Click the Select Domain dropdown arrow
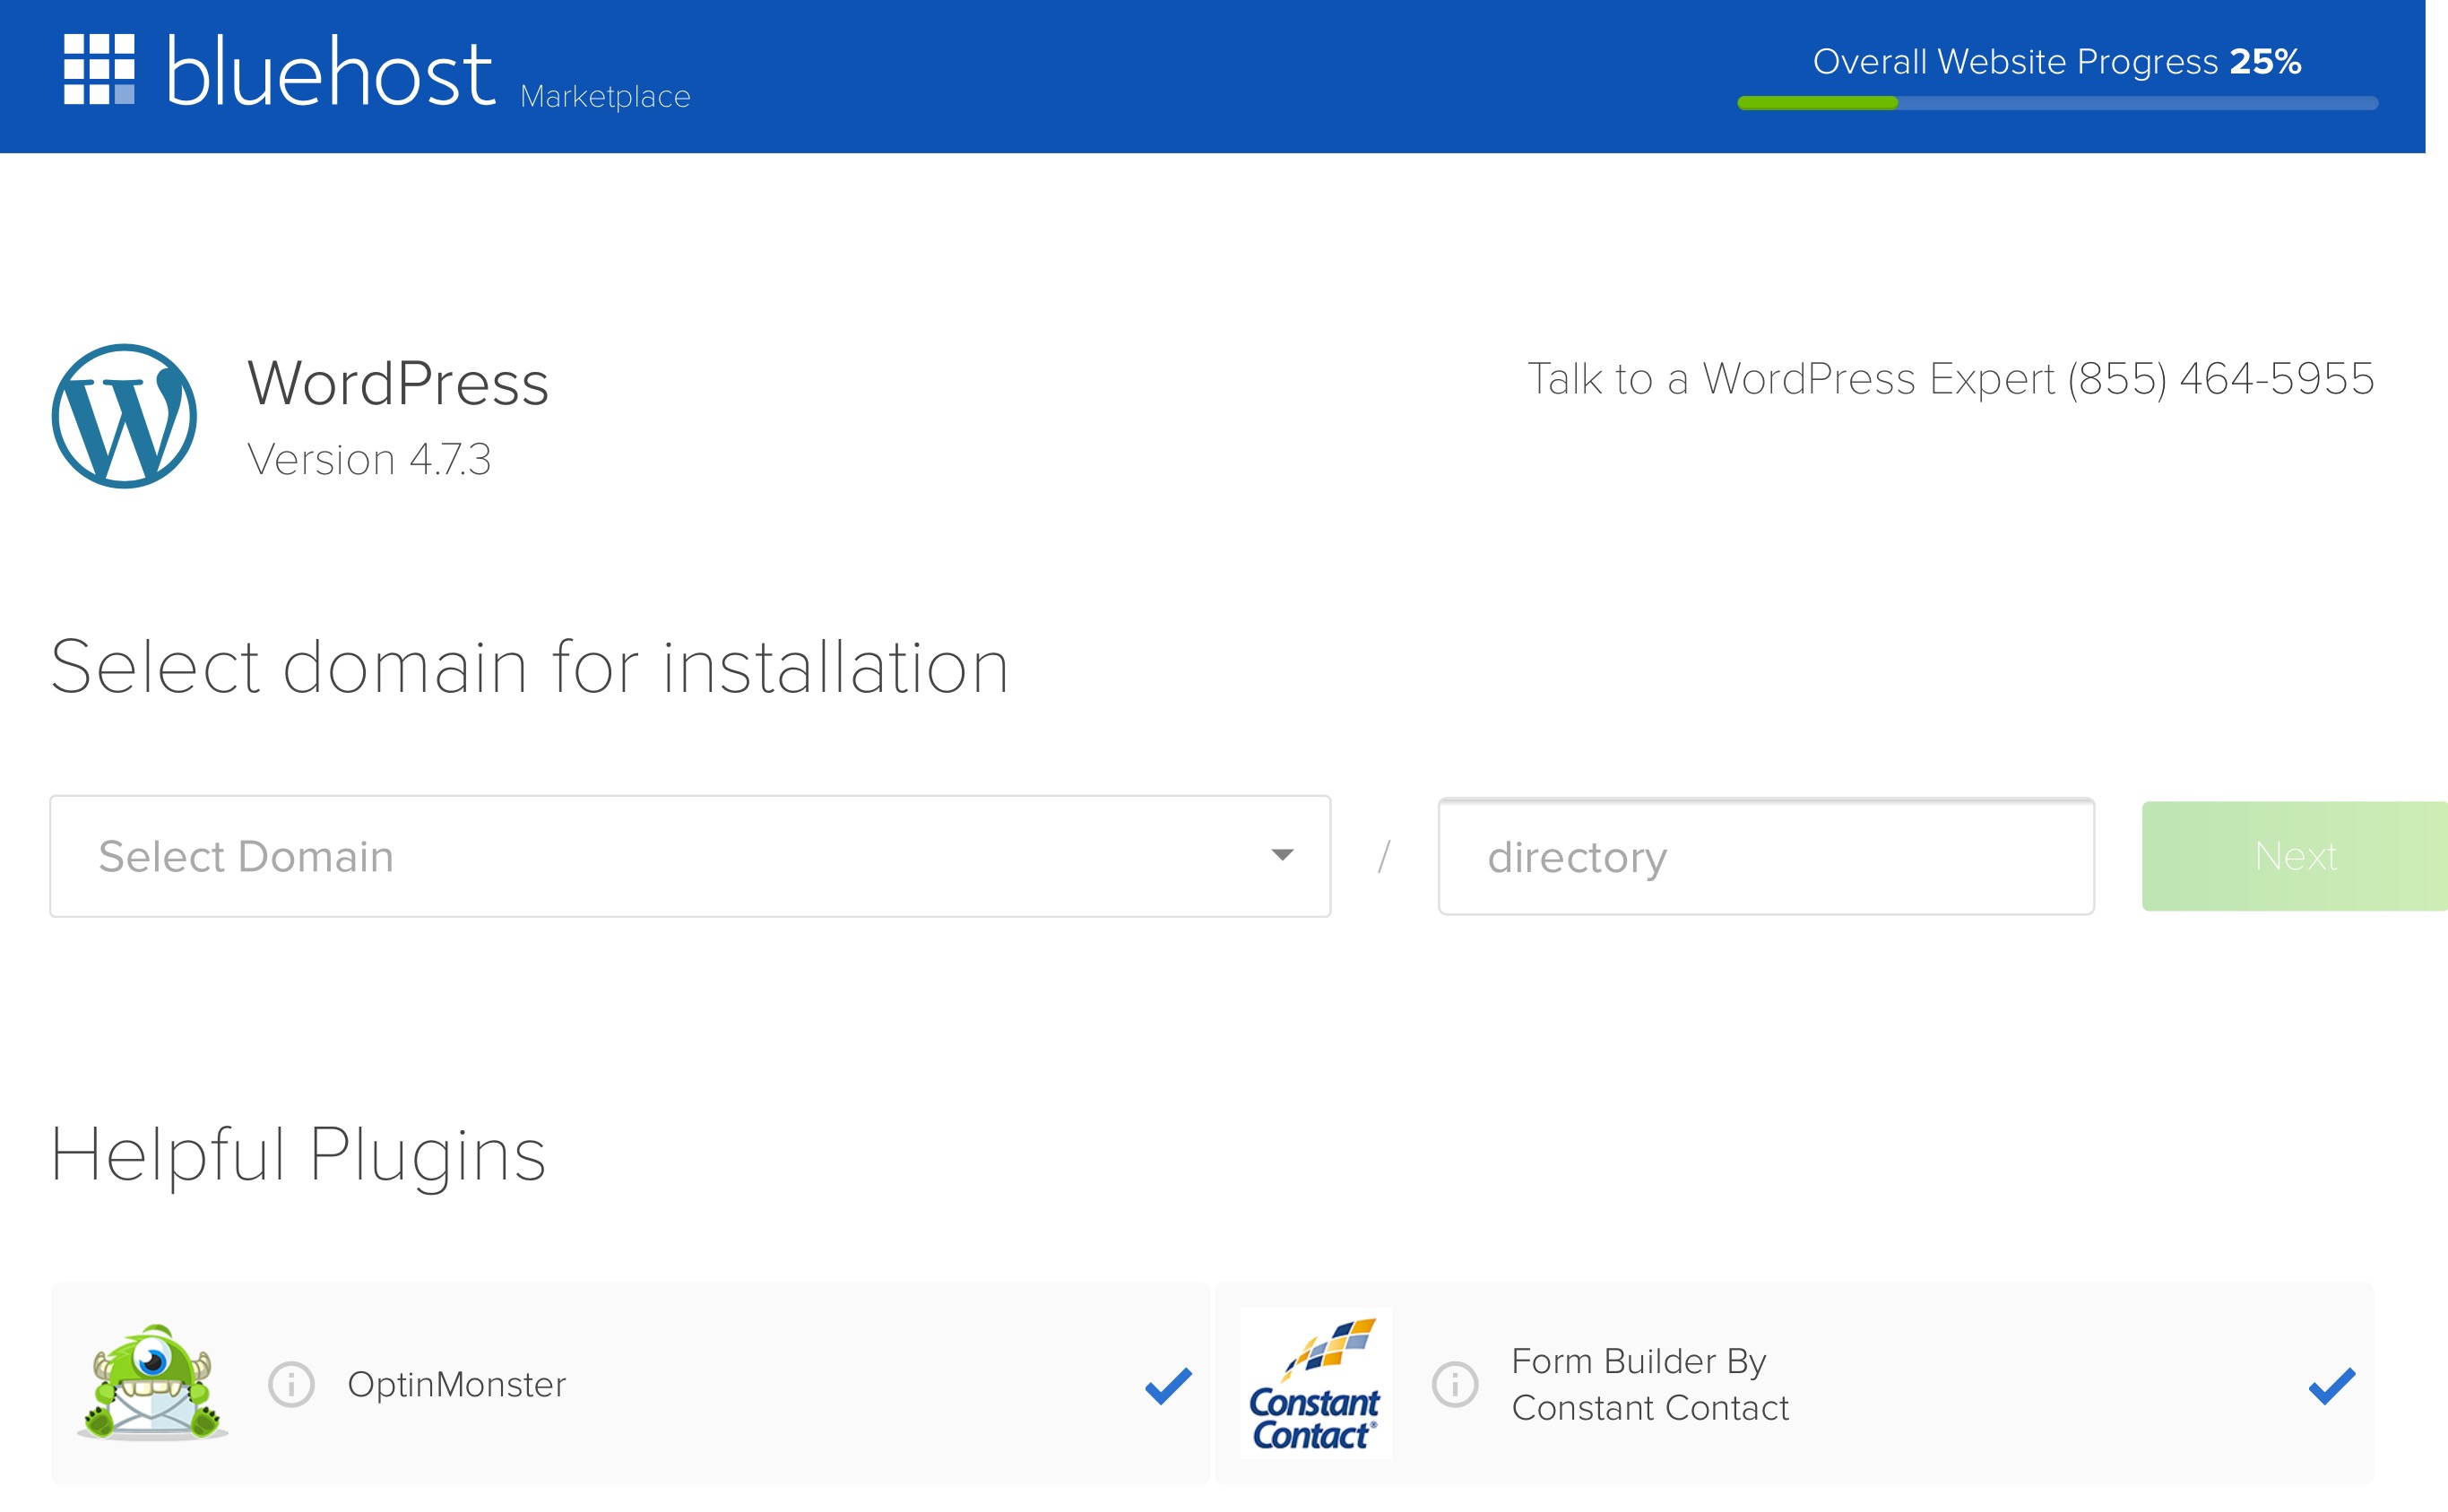2448x1512 pixels. pyautogui.click(x=1282, y=855)
